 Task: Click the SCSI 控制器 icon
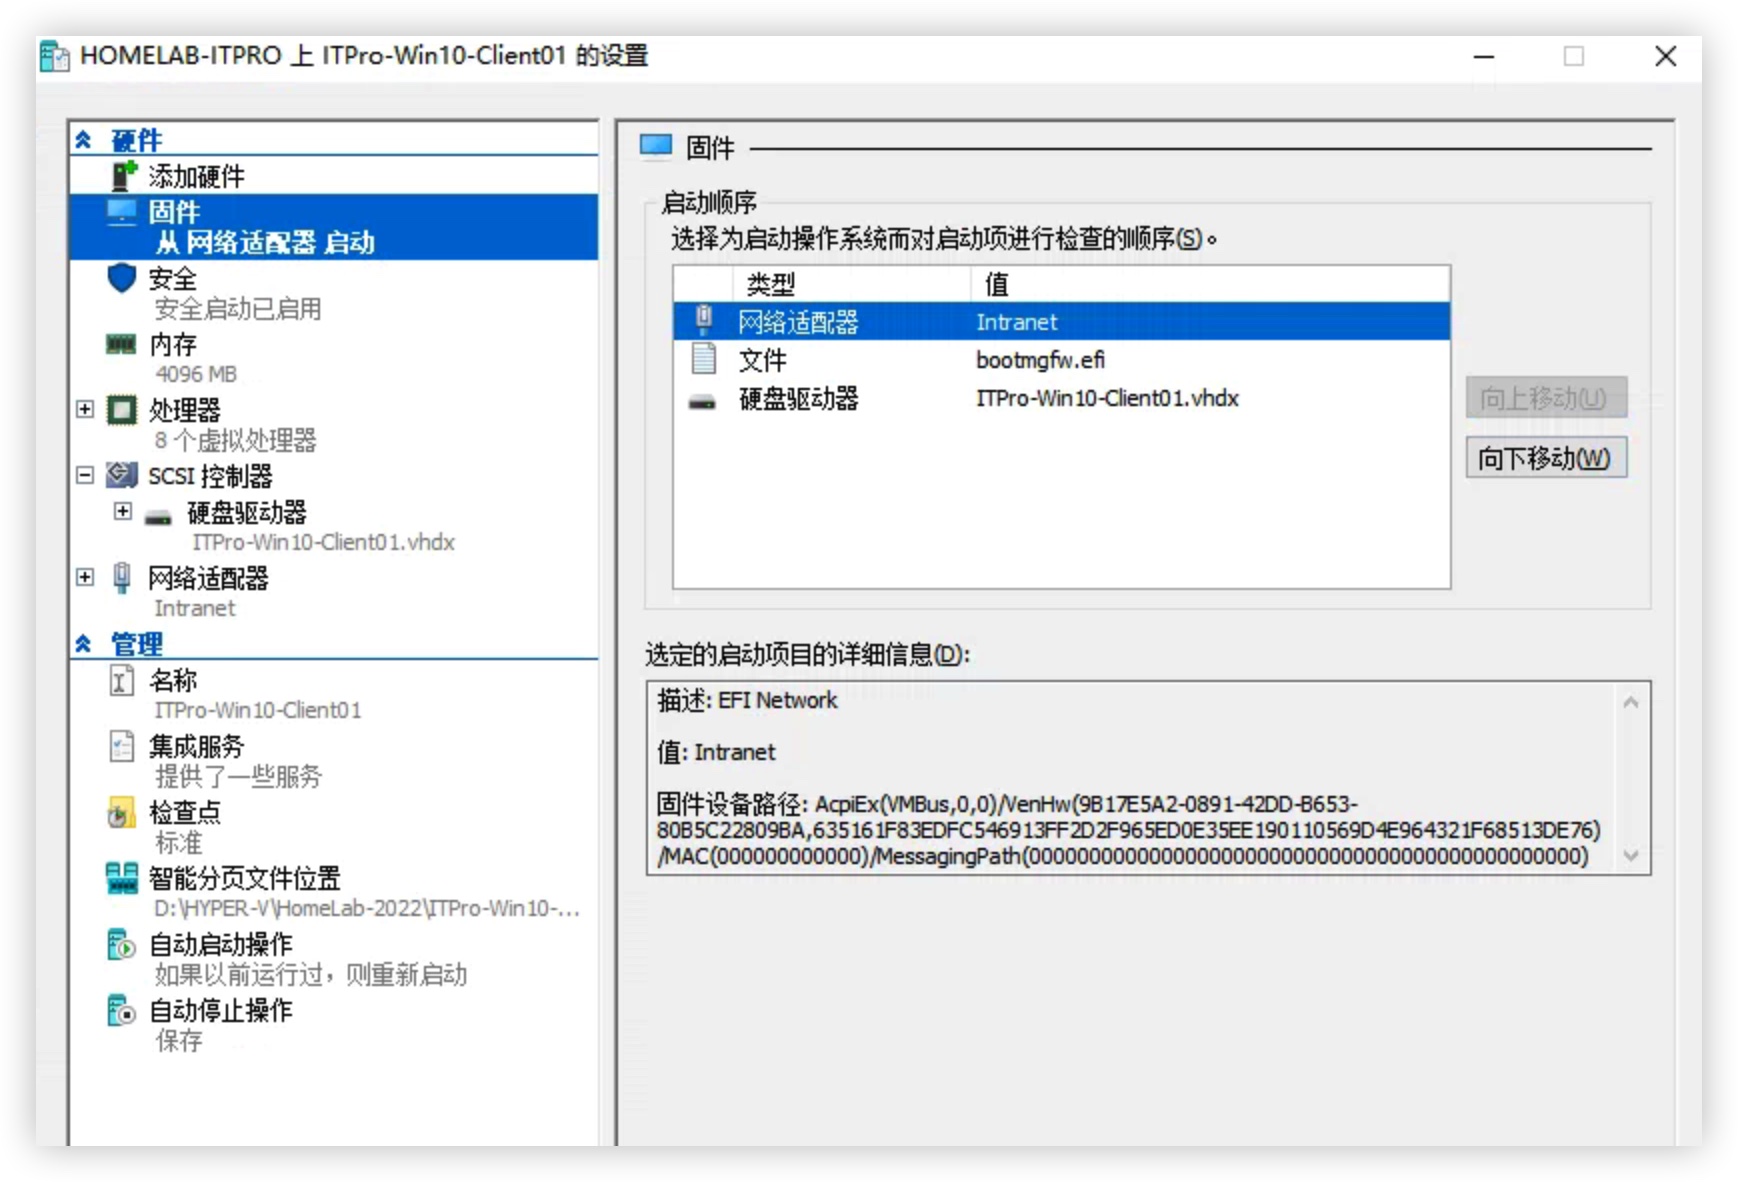(121, 475)
